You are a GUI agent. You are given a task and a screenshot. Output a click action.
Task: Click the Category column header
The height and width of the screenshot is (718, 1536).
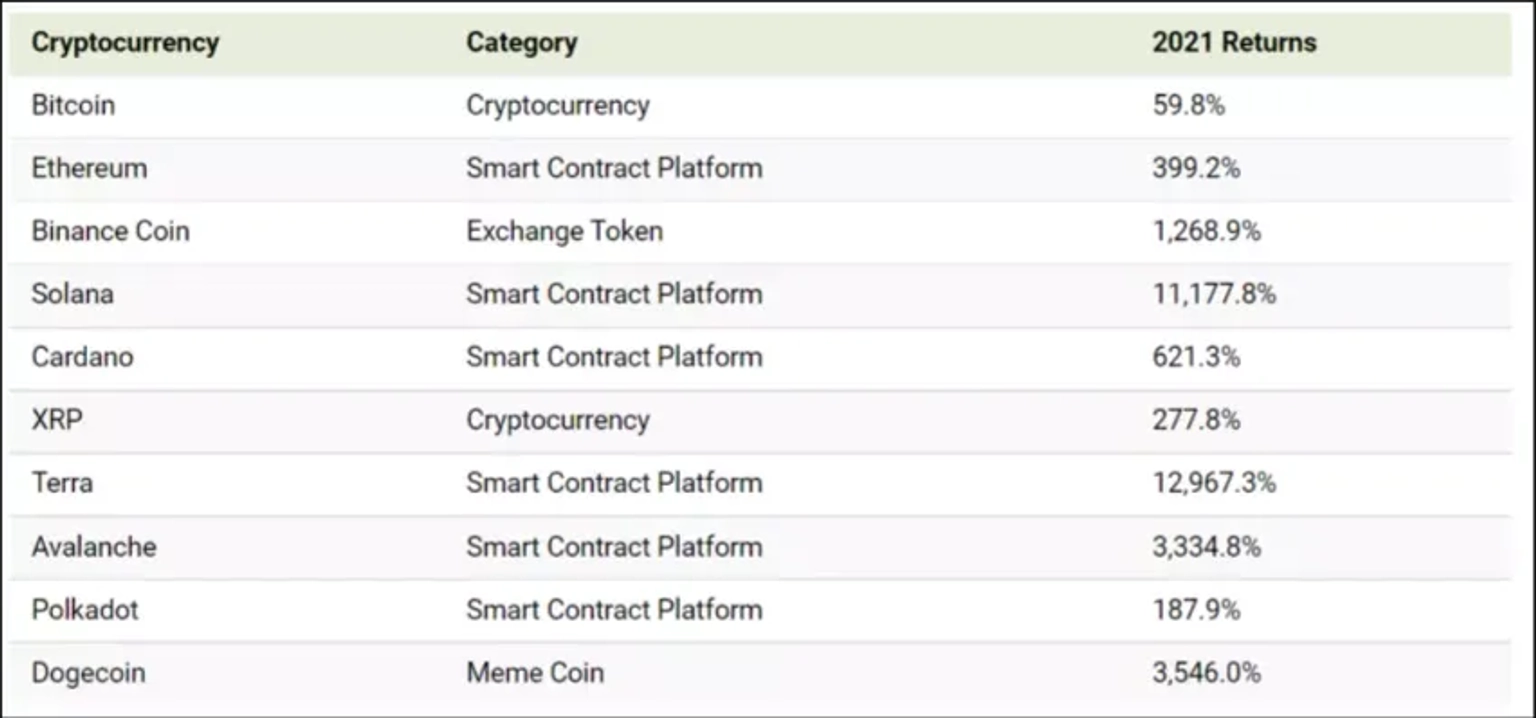(x=521, y=43)
